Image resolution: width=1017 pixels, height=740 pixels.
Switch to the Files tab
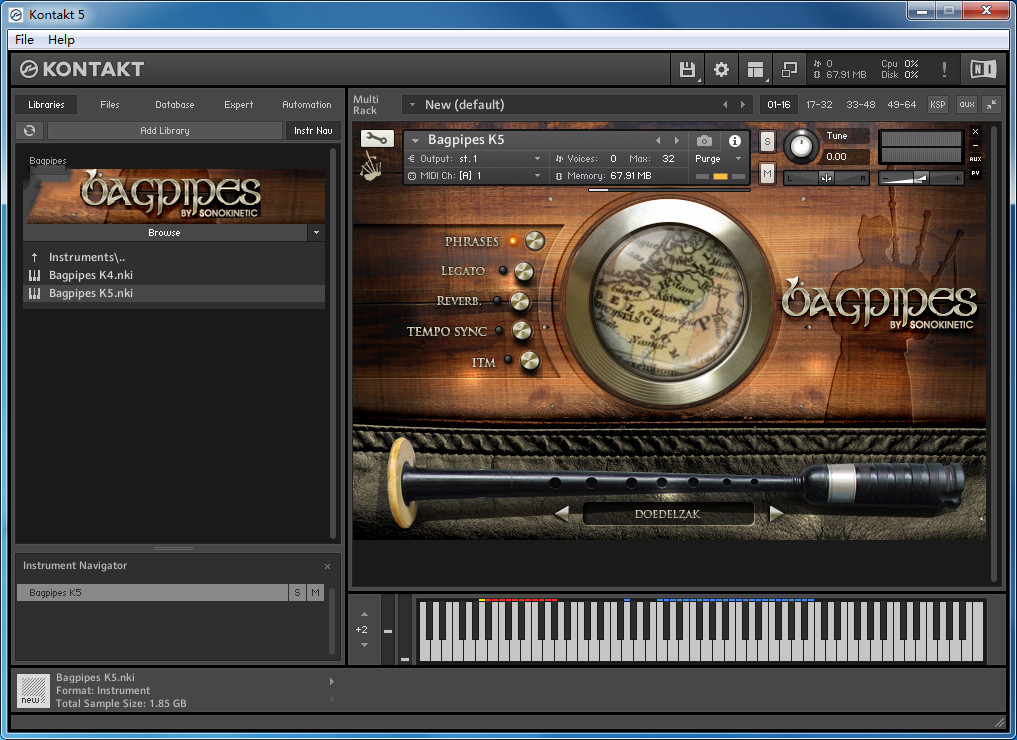[x=110, y=104]
